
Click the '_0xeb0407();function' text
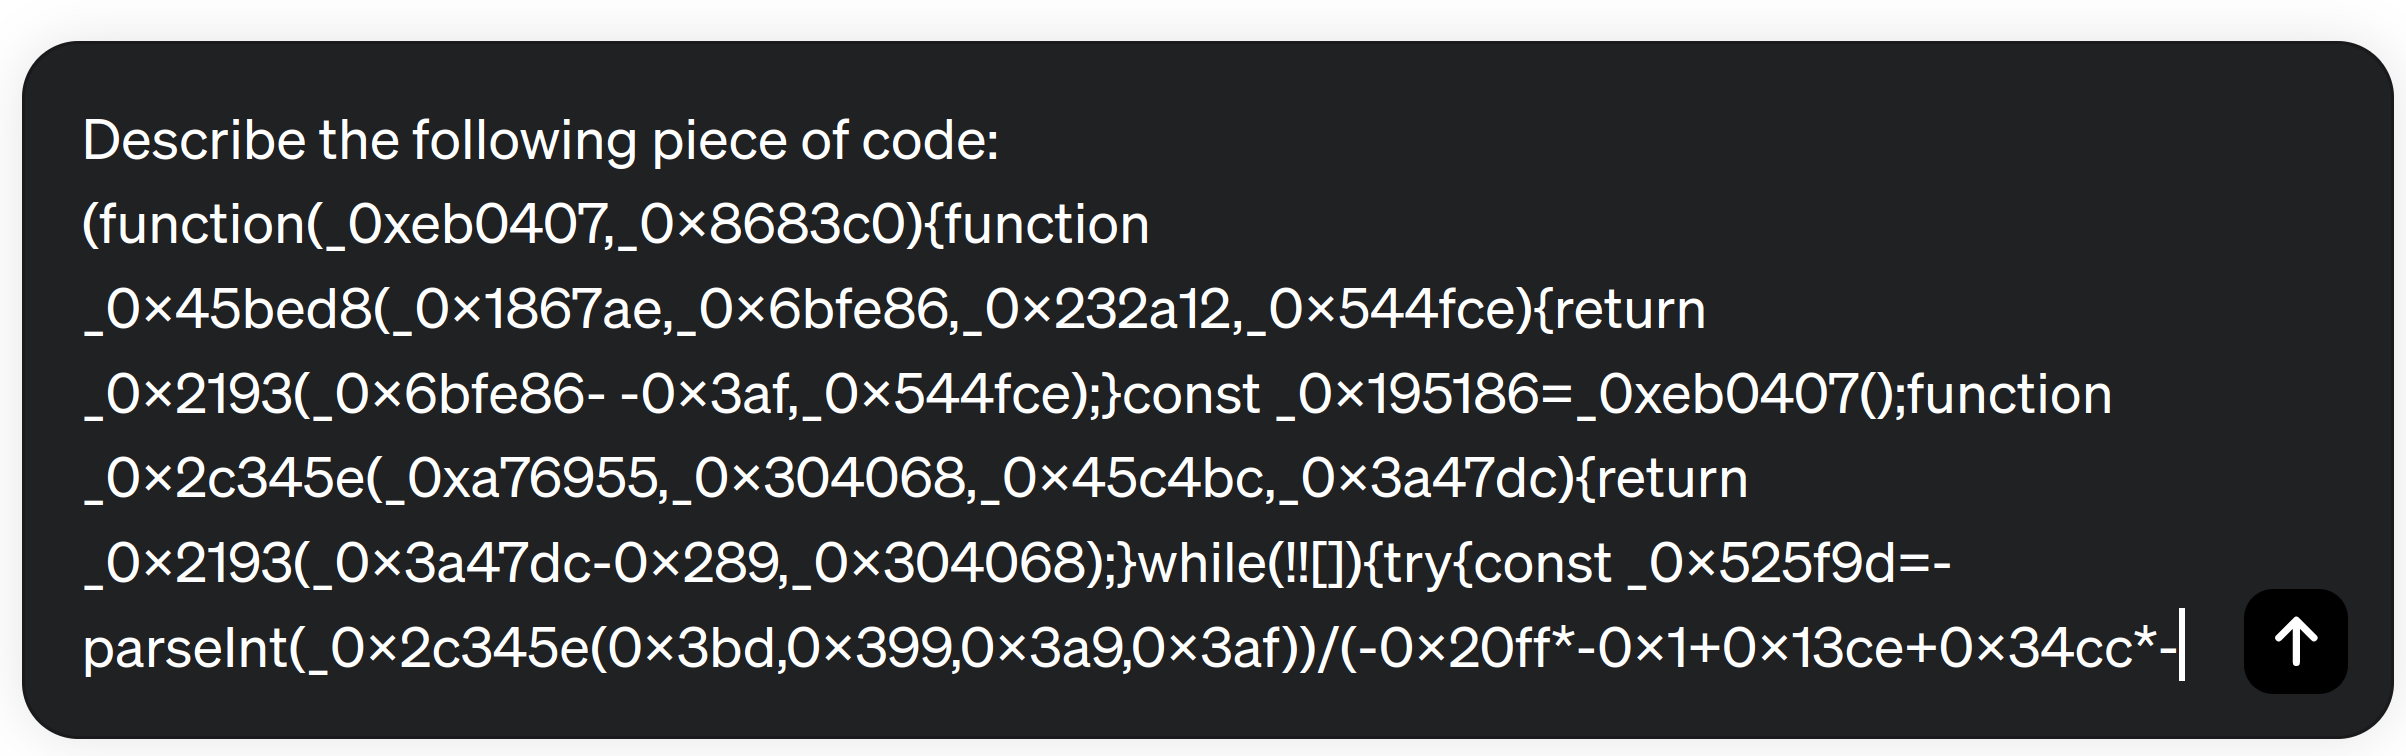[x=1844, y=395]
